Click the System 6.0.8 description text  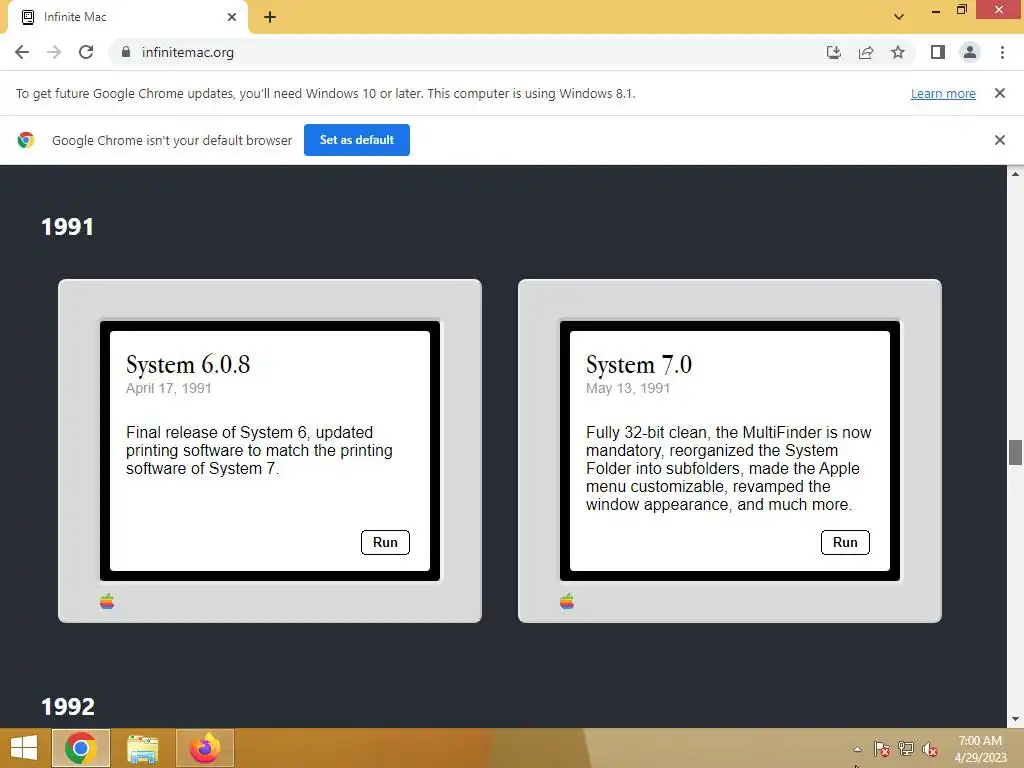259,451
